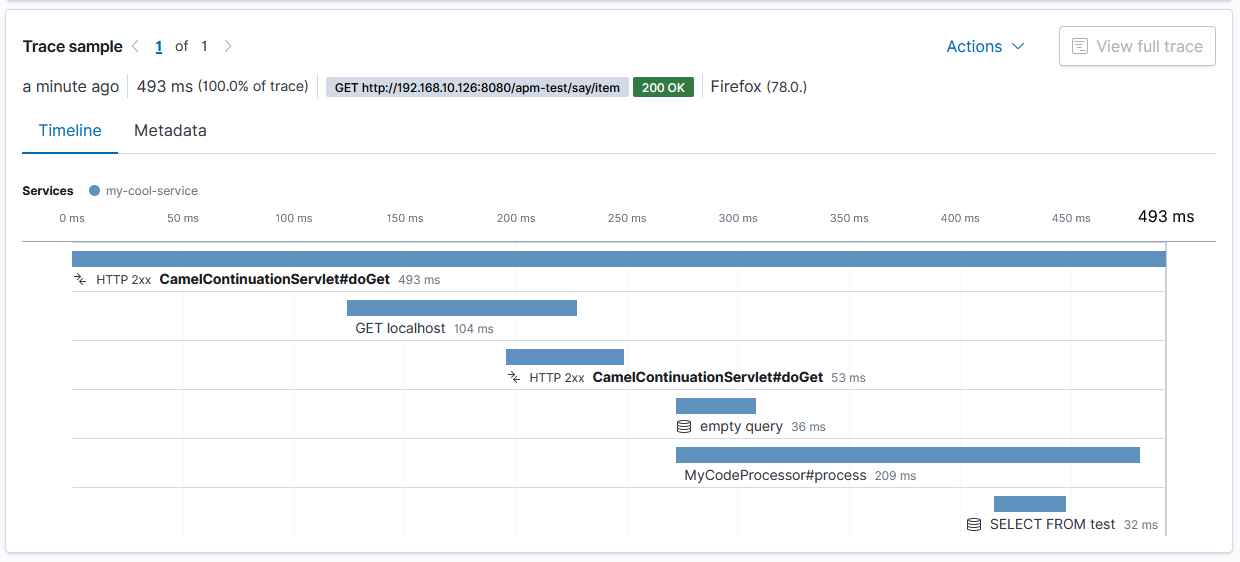Click the GET localhost 104 ms label
1240x562 pixels.
tap(424, 328)
